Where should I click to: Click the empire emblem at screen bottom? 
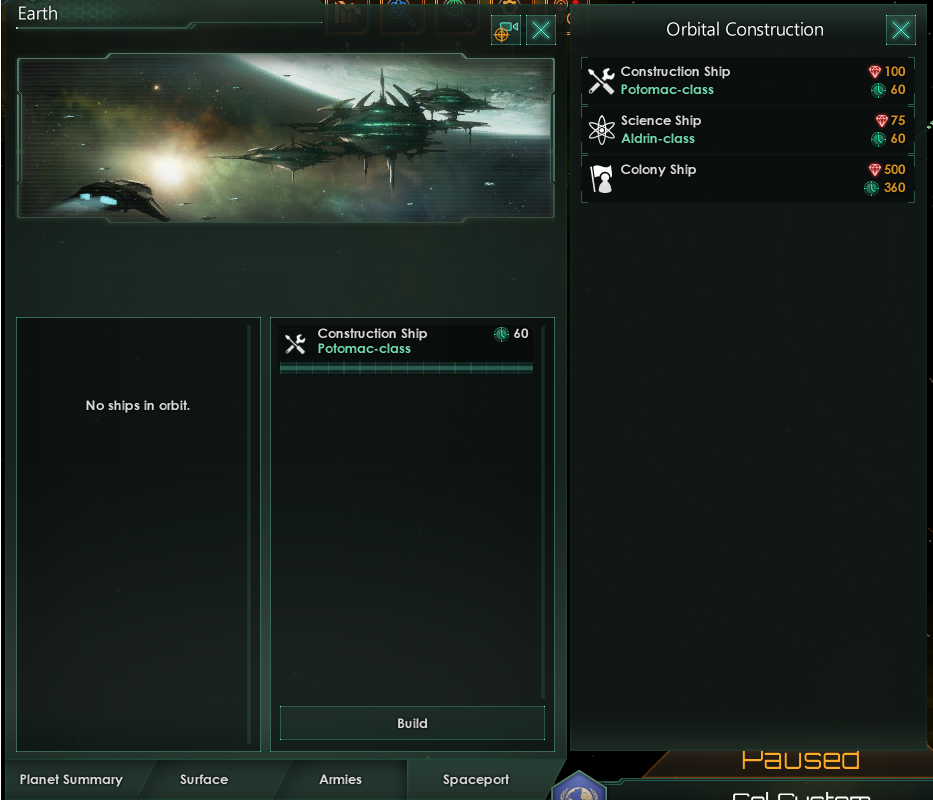tap(579, 787)
